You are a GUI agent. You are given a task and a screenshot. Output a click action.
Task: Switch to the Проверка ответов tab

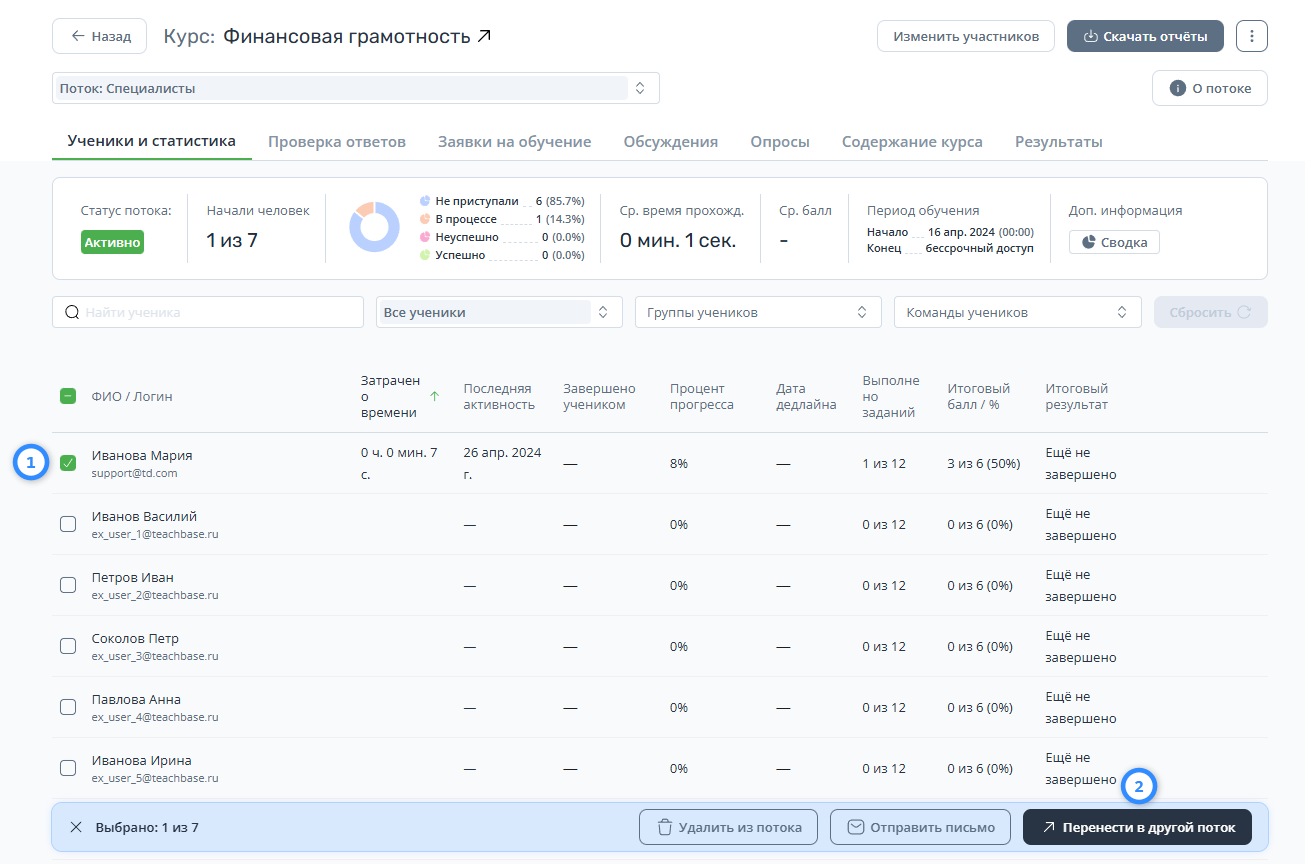(x=336, y=142)
